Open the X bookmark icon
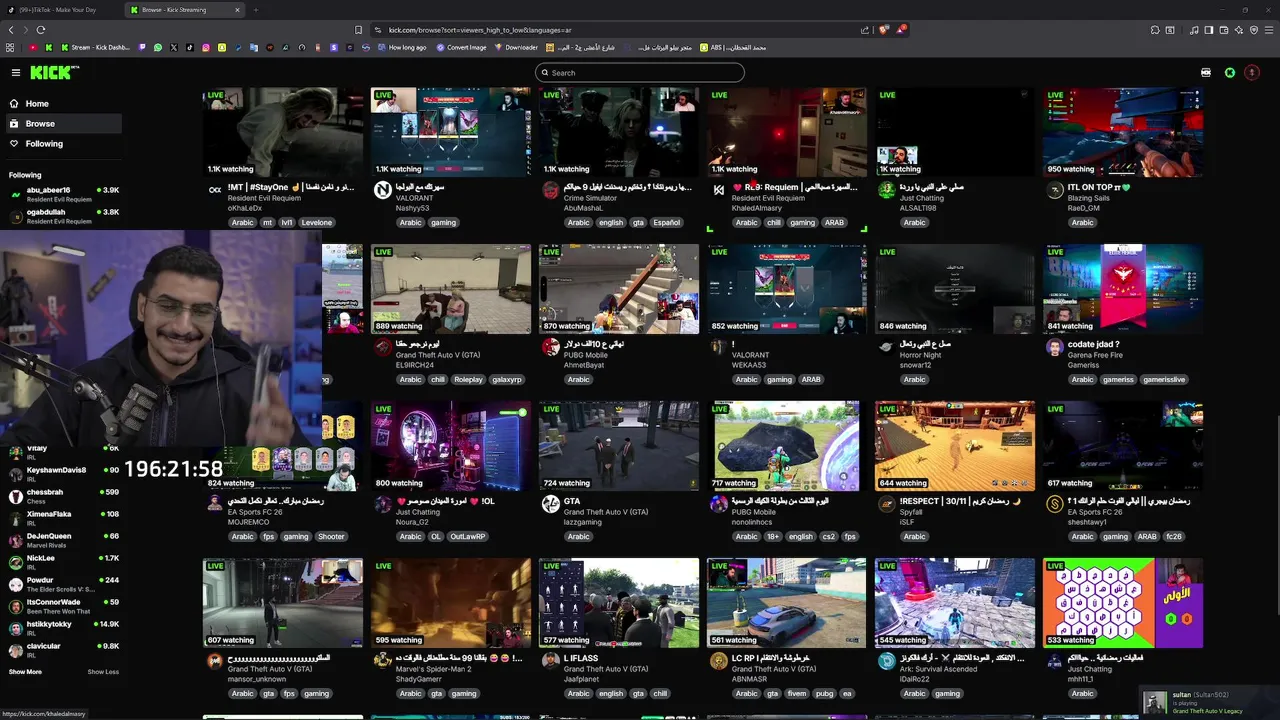 tap(174, 47)
